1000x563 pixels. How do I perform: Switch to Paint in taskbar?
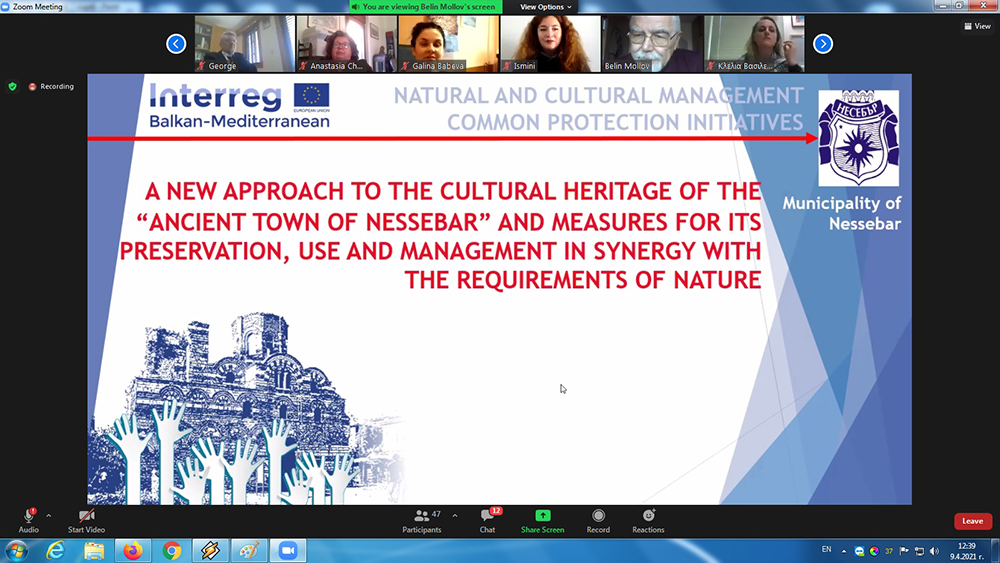click(x=249, y=550)
